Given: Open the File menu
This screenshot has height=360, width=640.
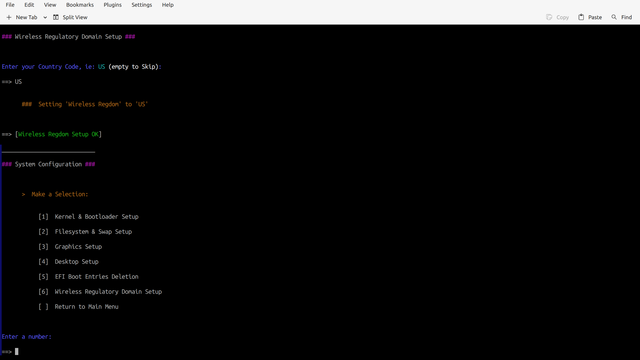Looking at the screenshot, I should pyautogui.click(x=10, y=5).
